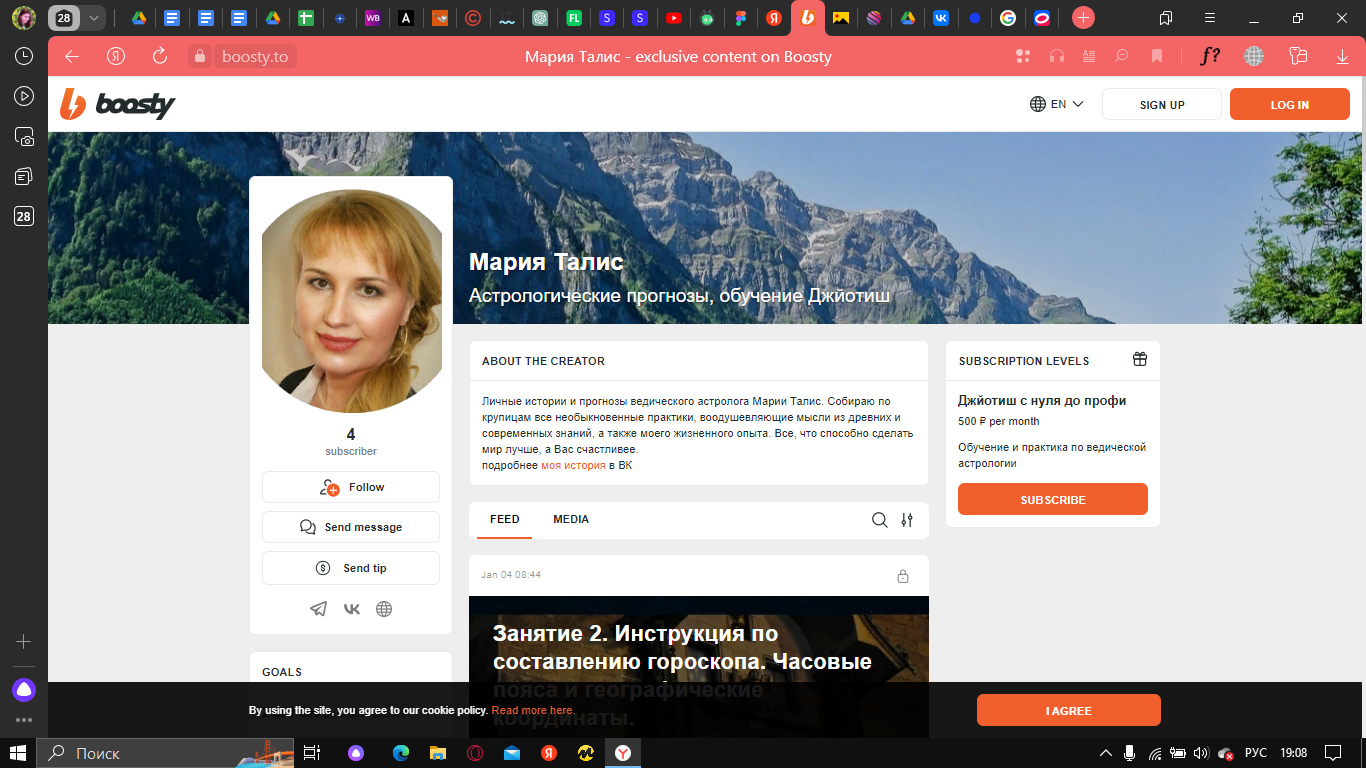The image size is (1366, 768).
Task: Open sidebar history clock icon
Action: tap(24, 56)
